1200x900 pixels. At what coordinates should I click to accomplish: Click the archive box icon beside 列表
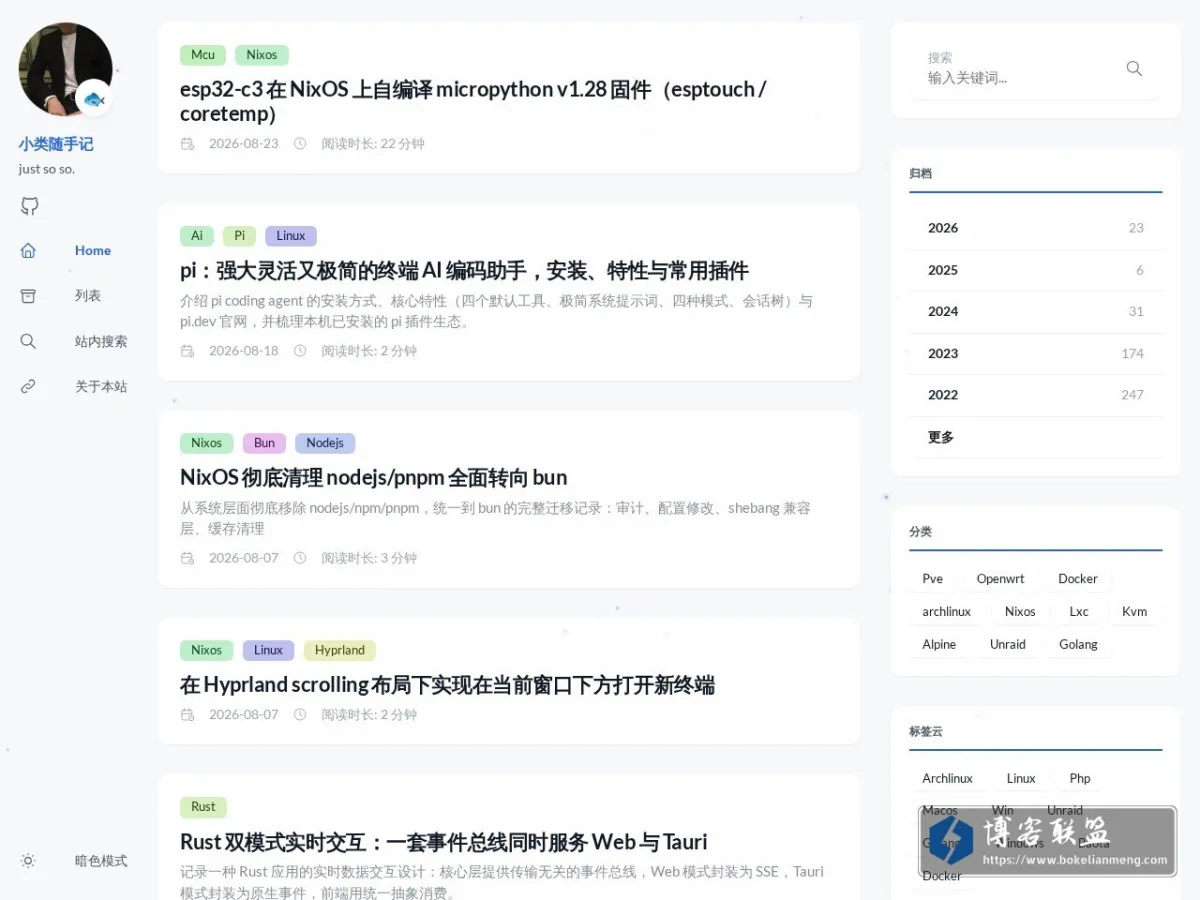pos(28,295)
